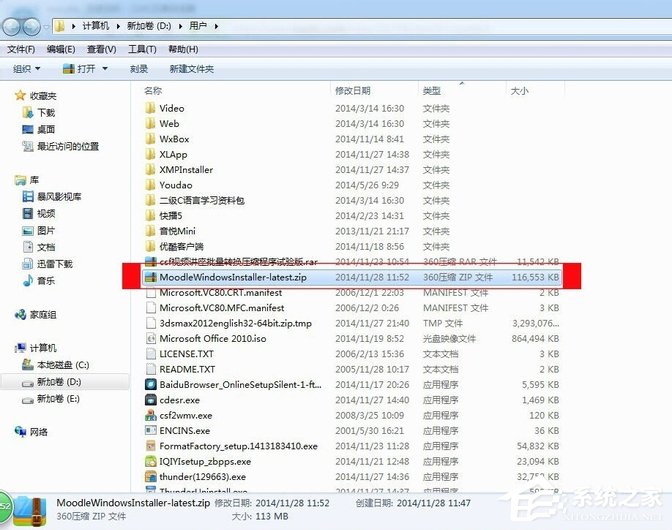Open the Video folder icon
The height and width of the screenshot is (530, 672).
coord(150,108)
